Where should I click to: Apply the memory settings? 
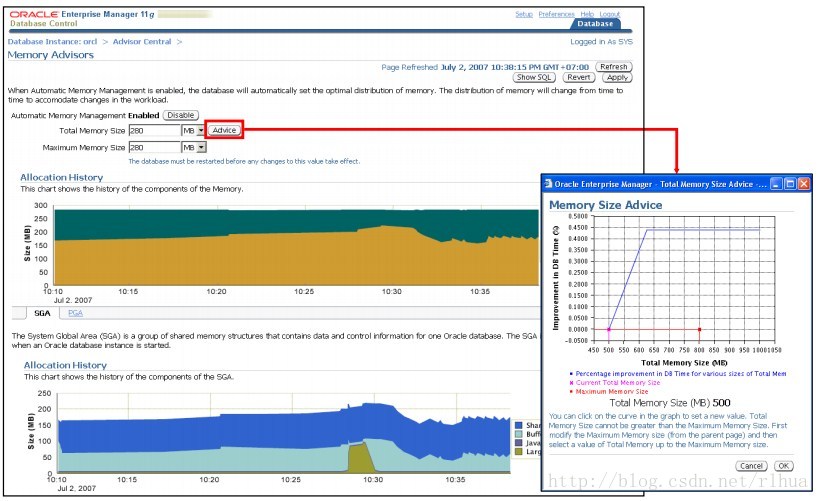click(x=617, y=77)
